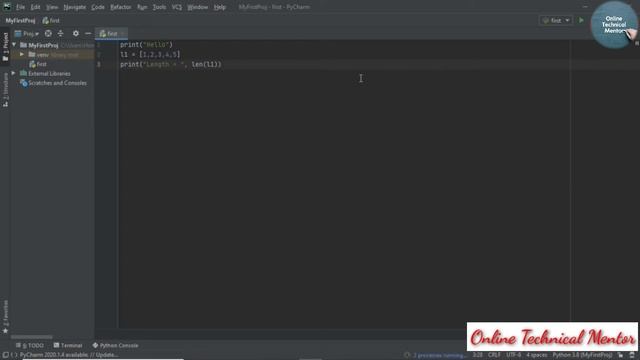The width and height of the screenshot is (640, 360).
Task: Select Scratches and Consoles item
Action: pyautogui.click(x=53, y=83)
